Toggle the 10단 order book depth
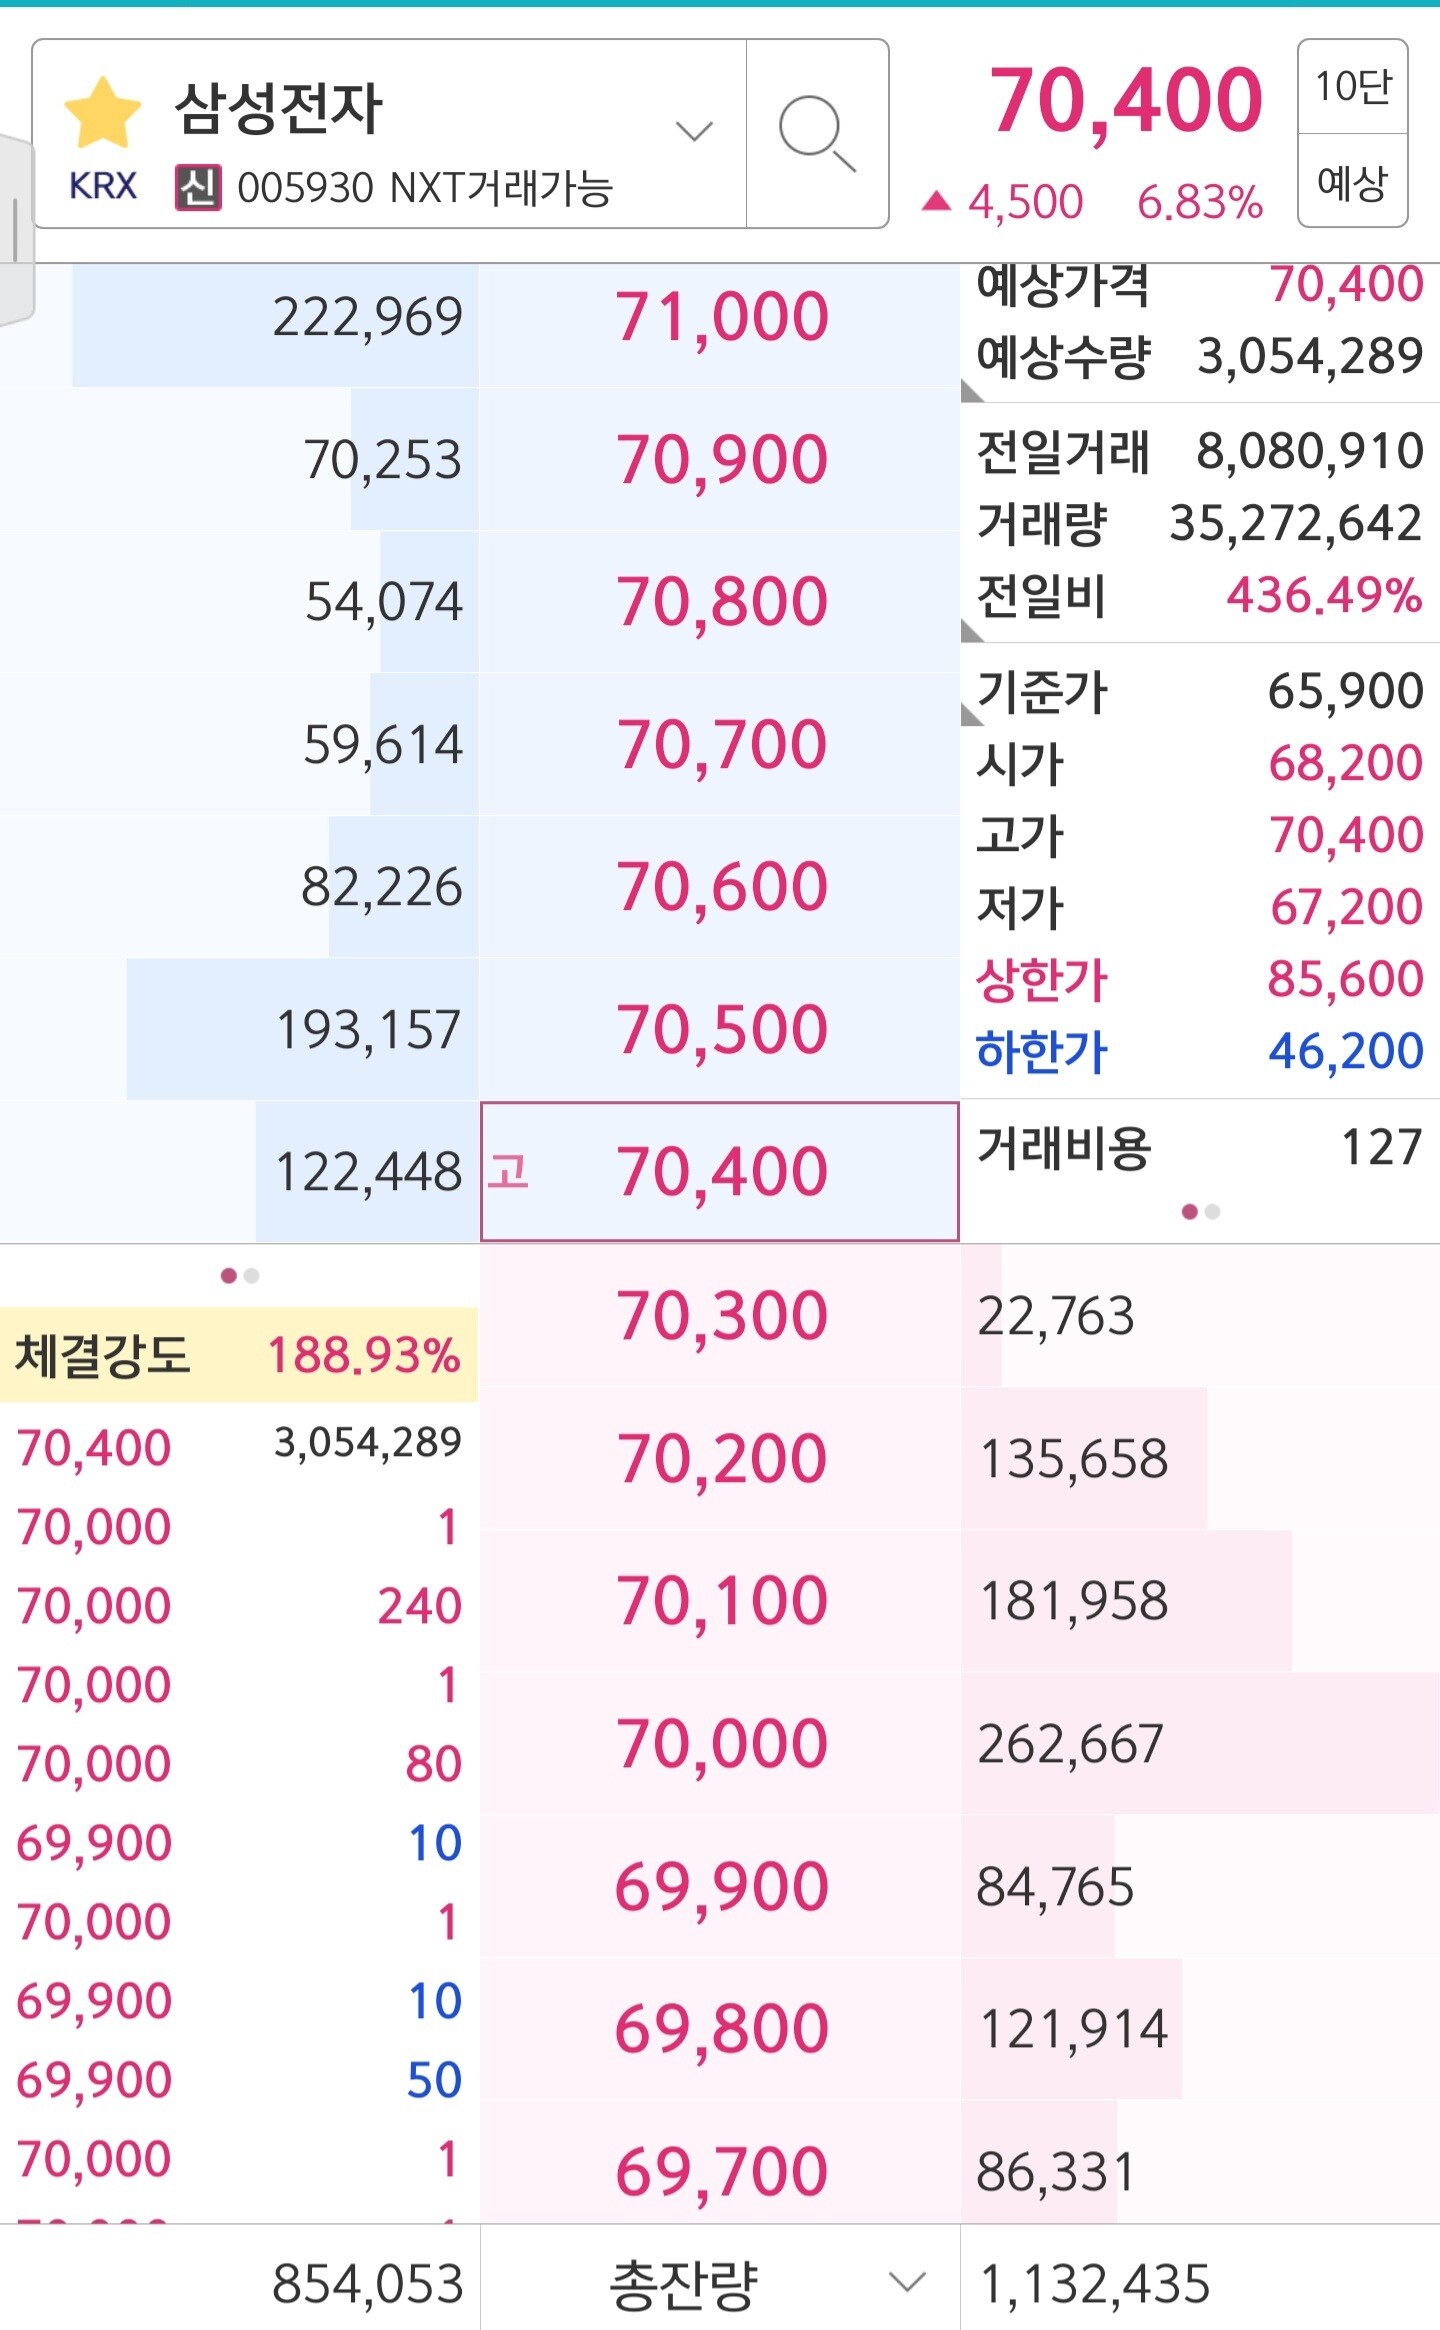 [1352, 87]
